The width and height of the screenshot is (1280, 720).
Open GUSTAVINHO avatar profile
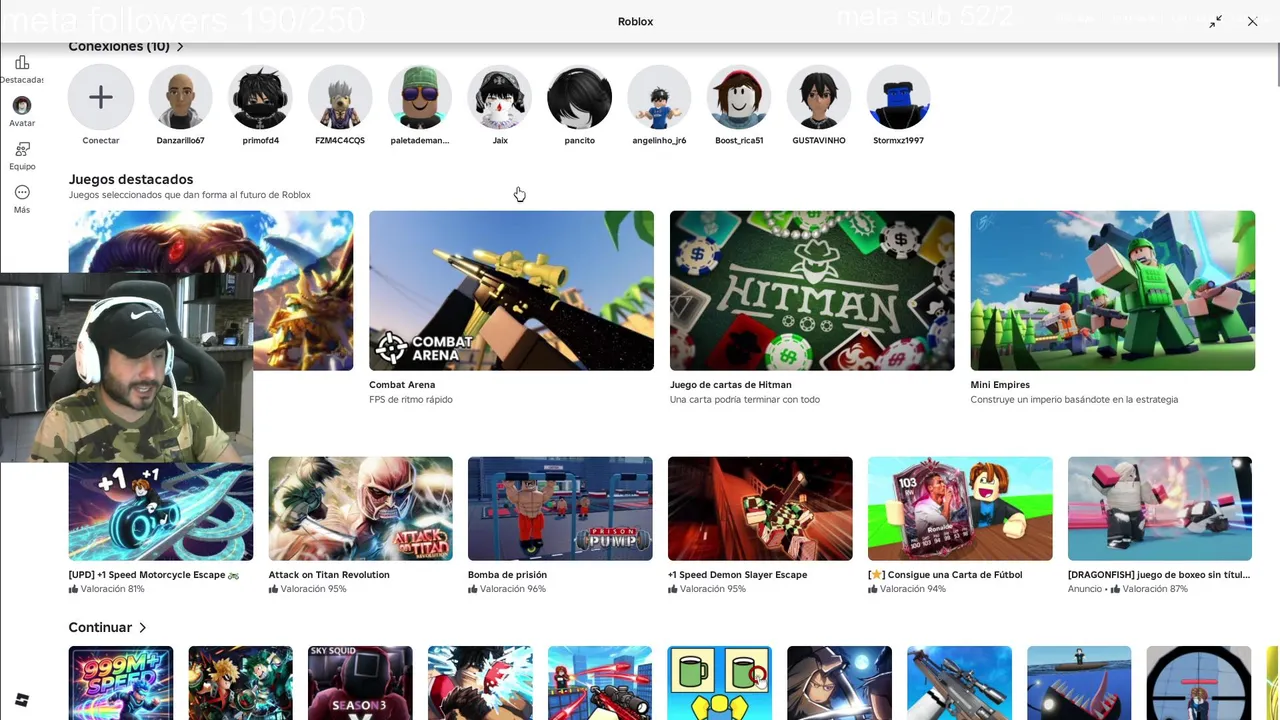[x=819, y=97]
